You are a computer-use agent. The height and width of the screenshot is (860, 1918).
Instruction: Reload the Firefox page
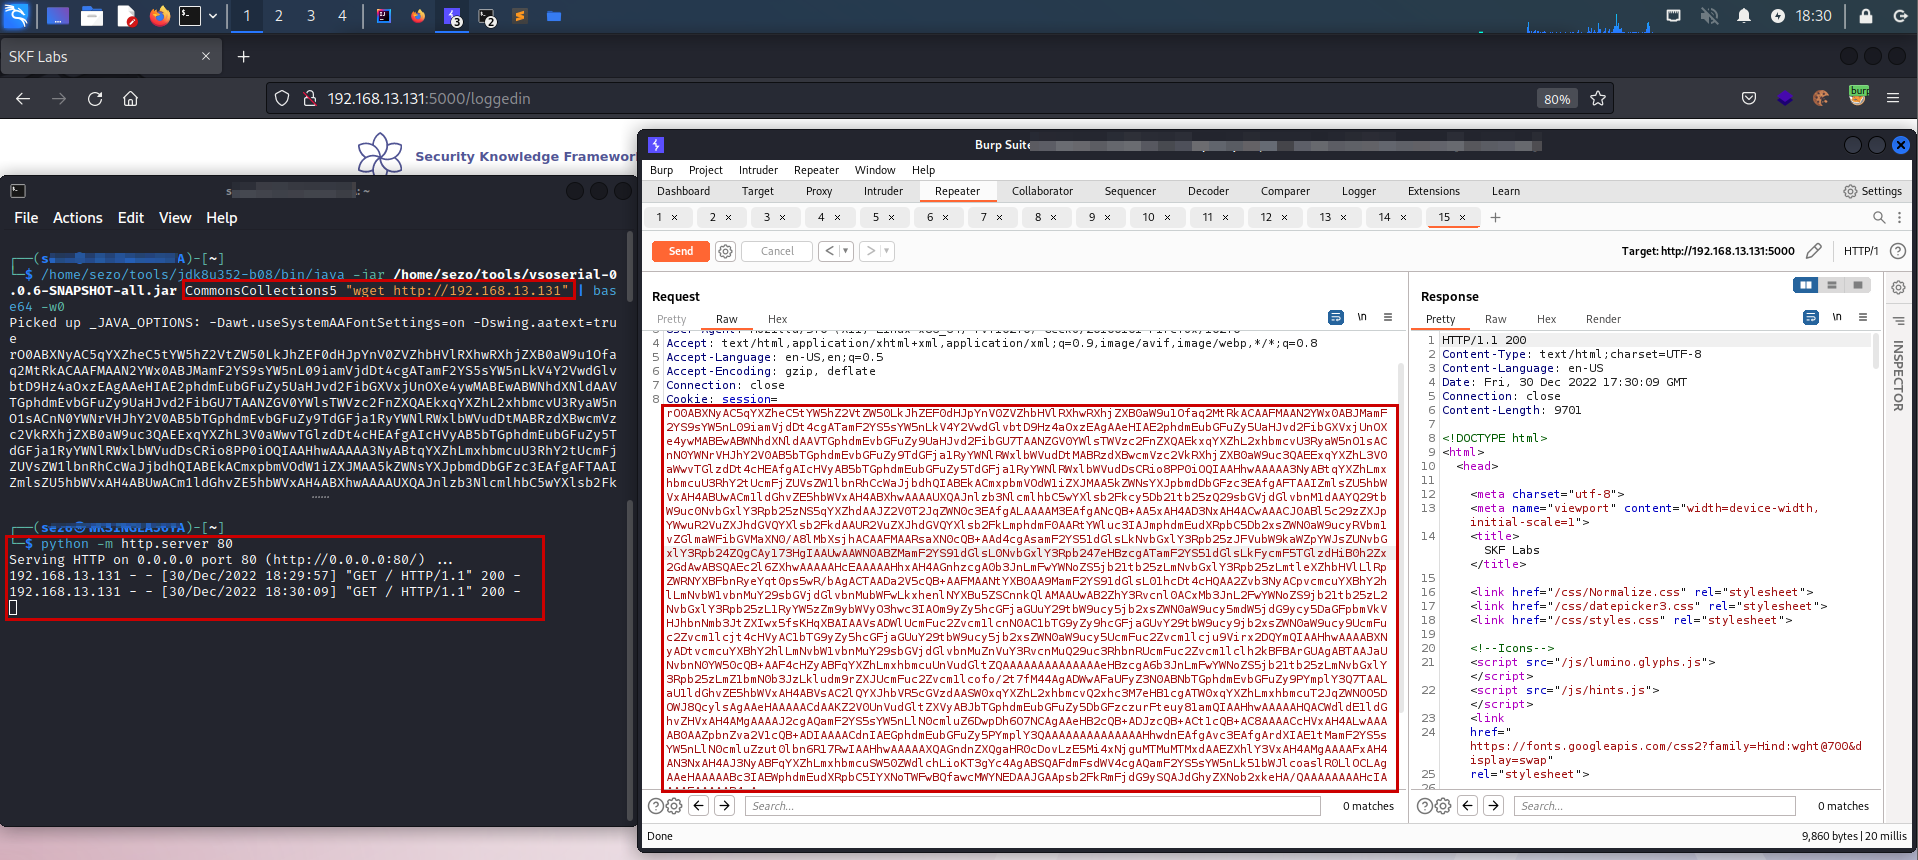(95, 98)
